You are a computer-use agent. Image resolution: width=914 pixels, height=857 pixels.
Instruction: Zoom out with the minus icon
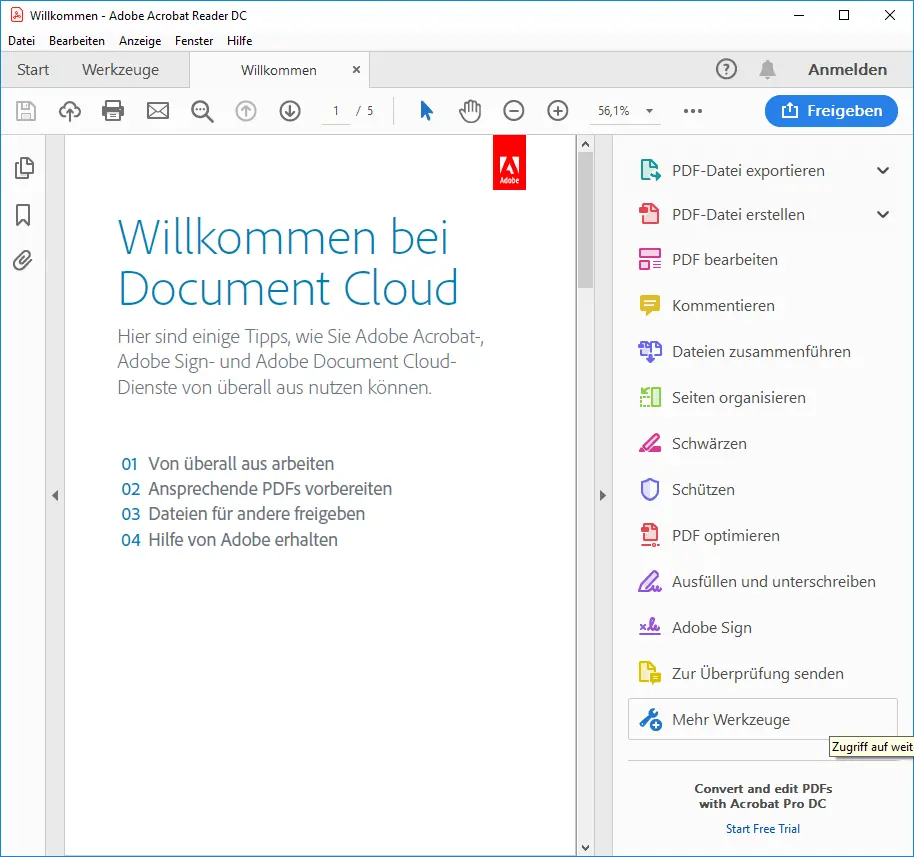pos(514,111)
